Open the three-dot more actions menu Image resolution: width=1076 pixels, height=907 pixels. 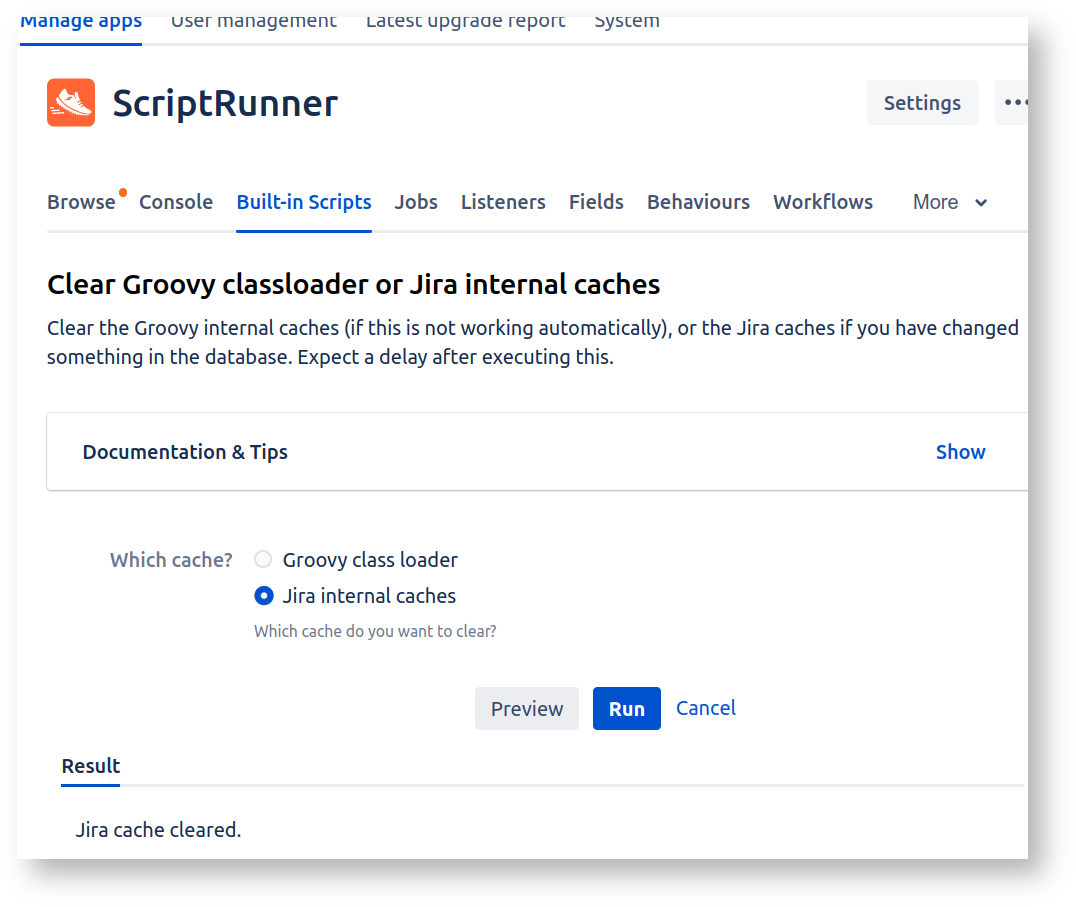[x=1013, y=103]
